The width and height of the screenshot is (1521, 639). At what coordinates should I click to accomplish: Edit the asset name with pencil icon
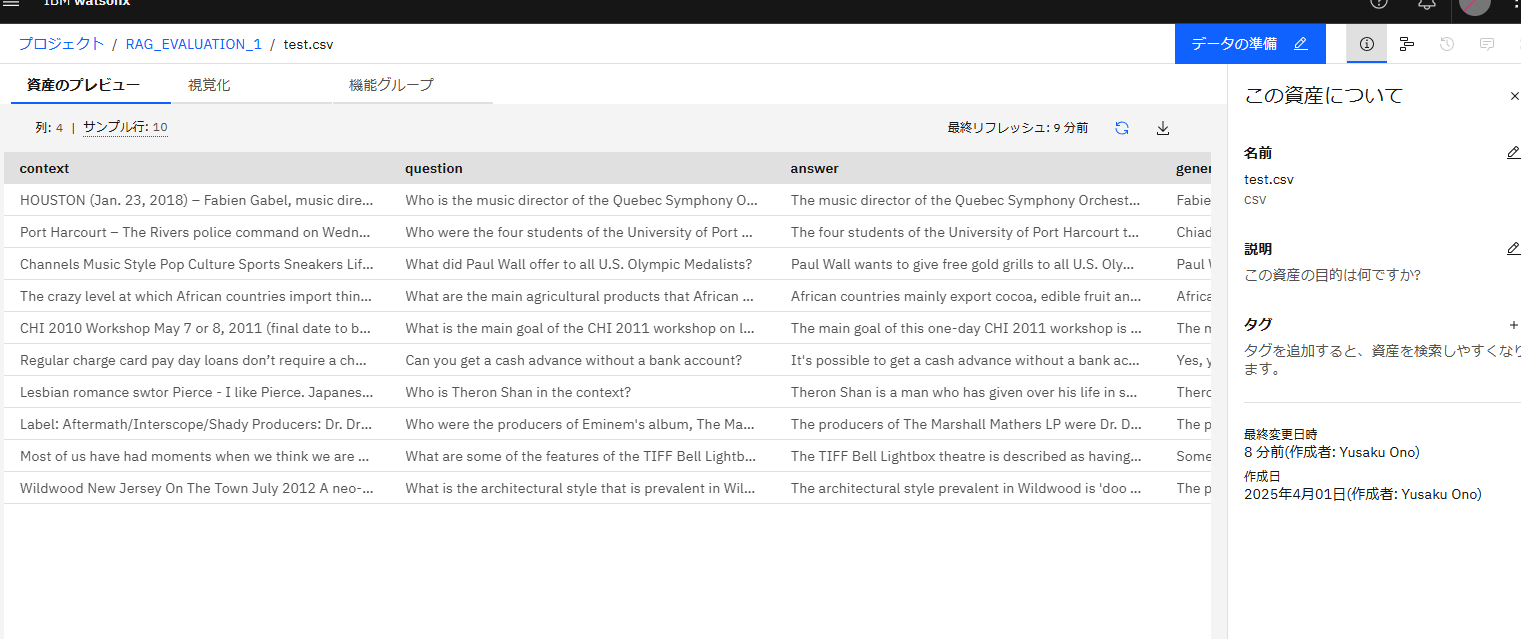click(1513, 153)
